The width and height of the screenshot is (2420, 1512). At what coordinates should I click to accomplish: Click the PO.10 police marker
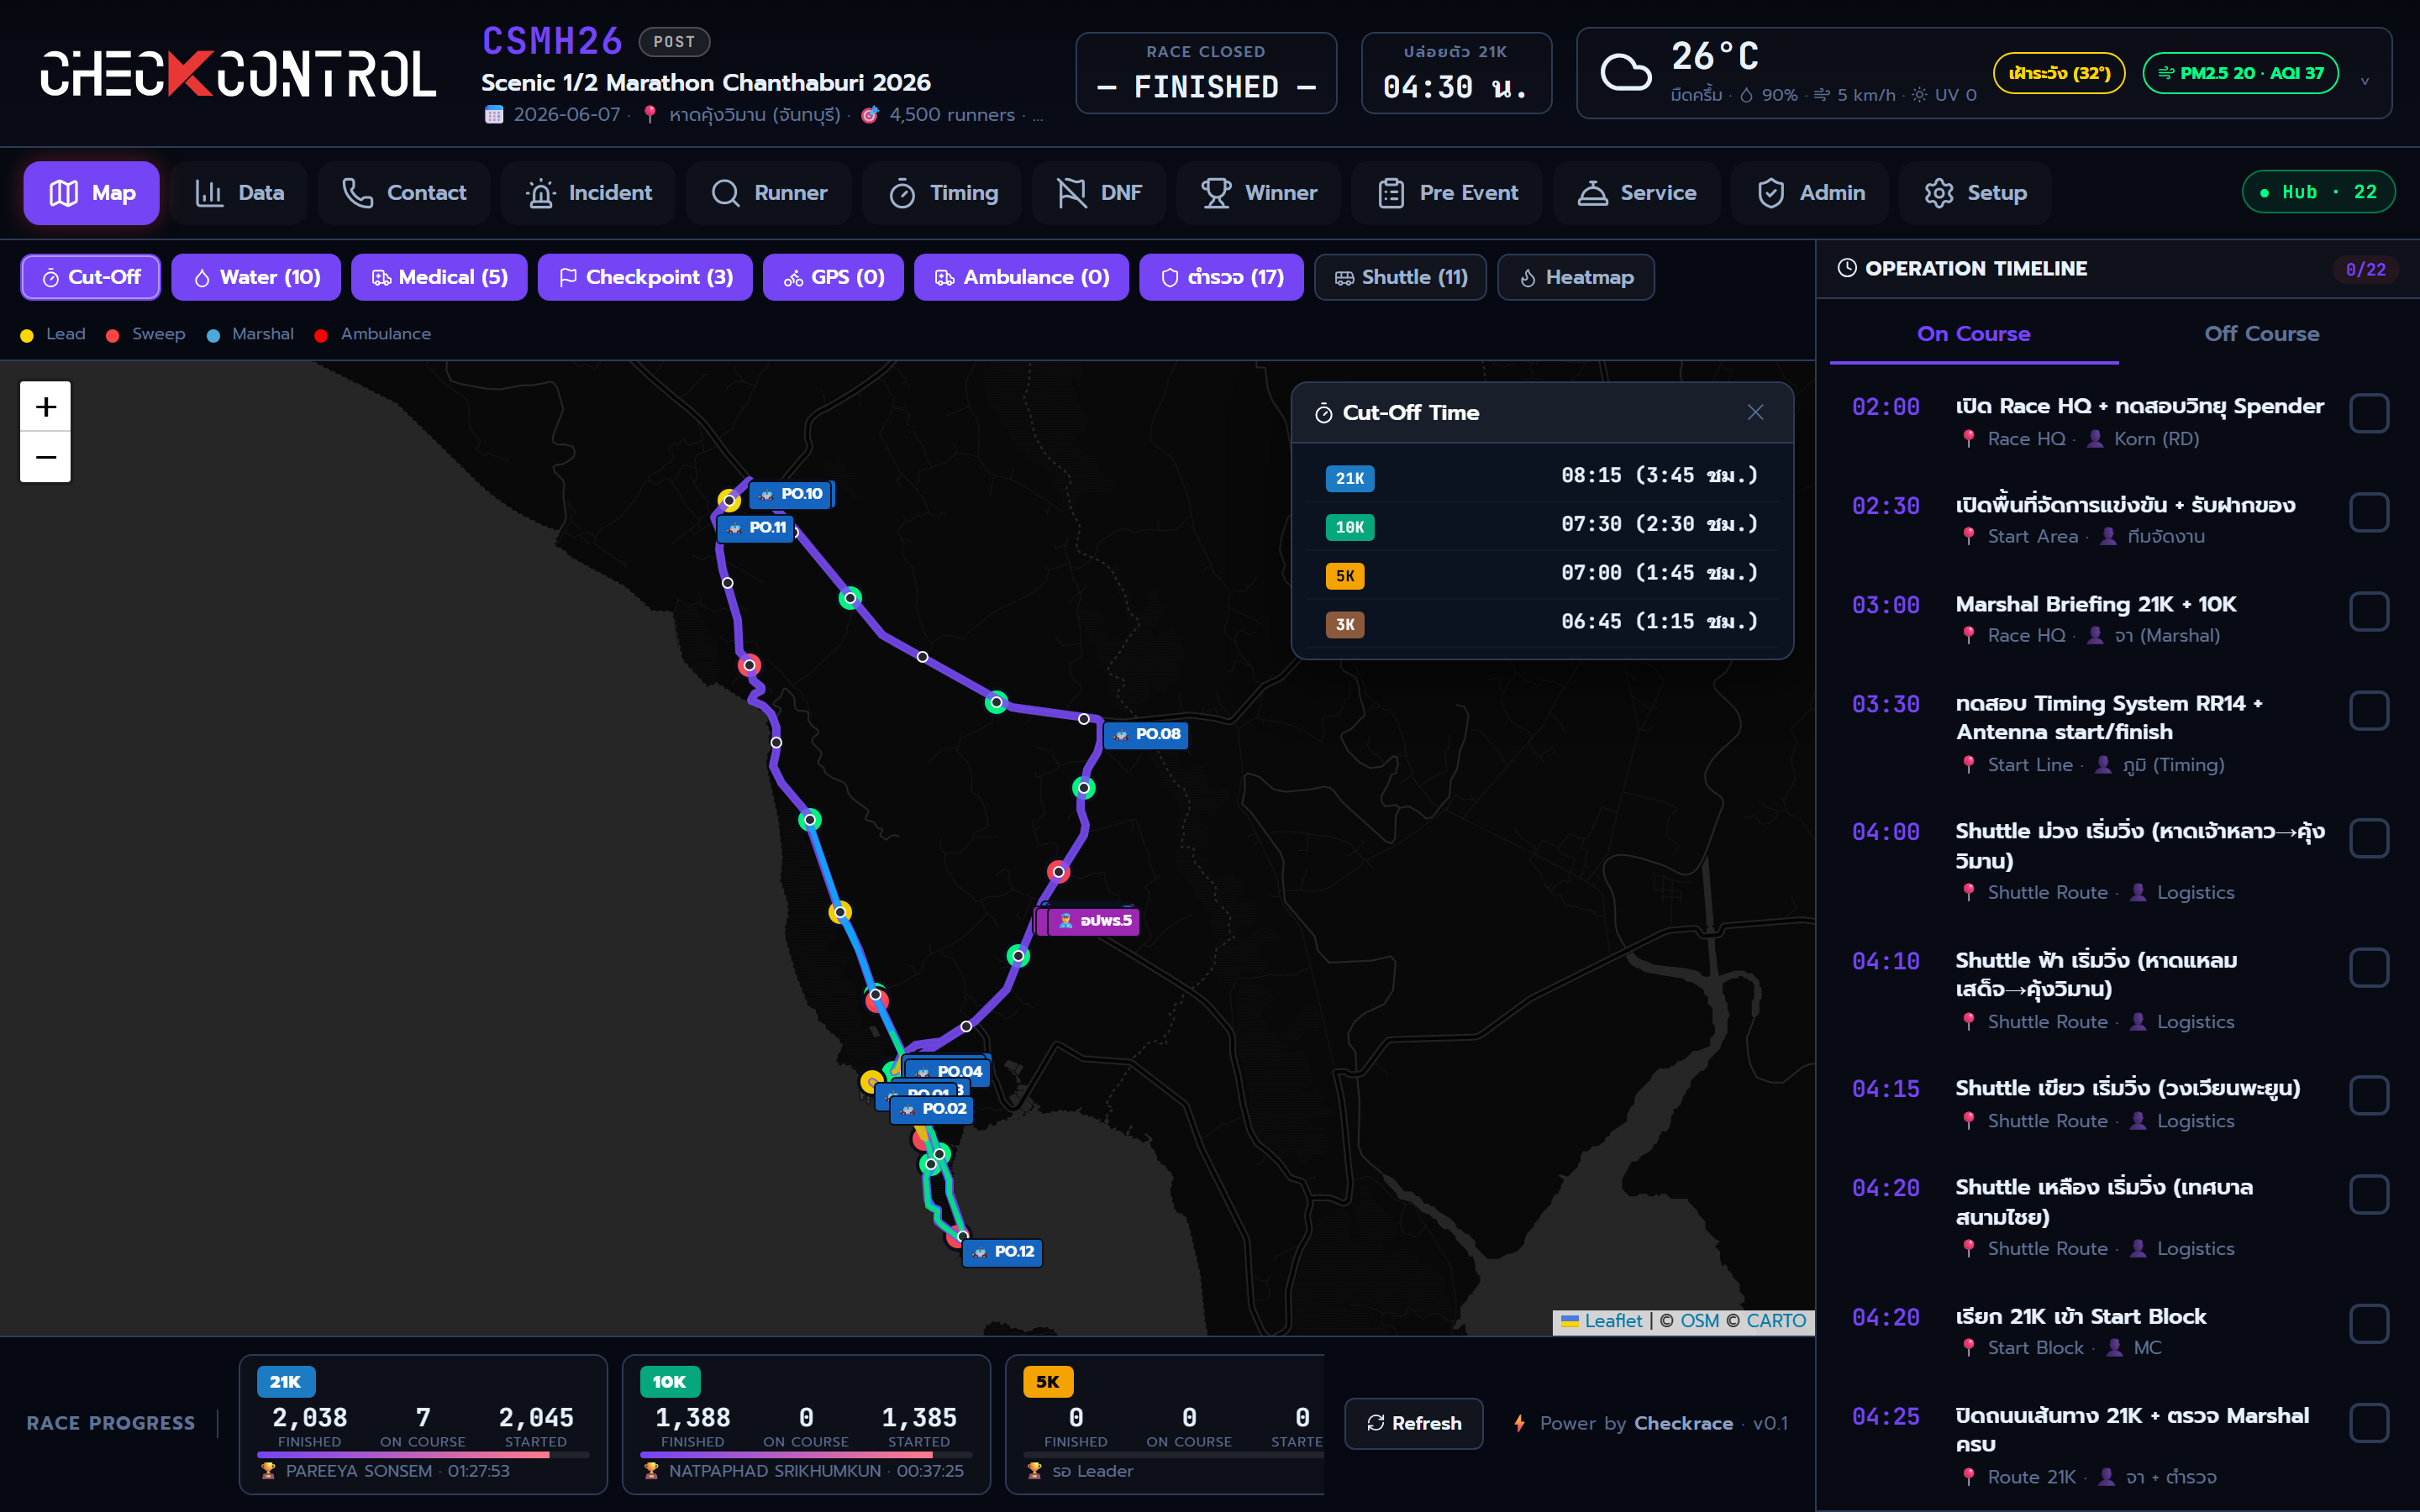pos(791,494)
